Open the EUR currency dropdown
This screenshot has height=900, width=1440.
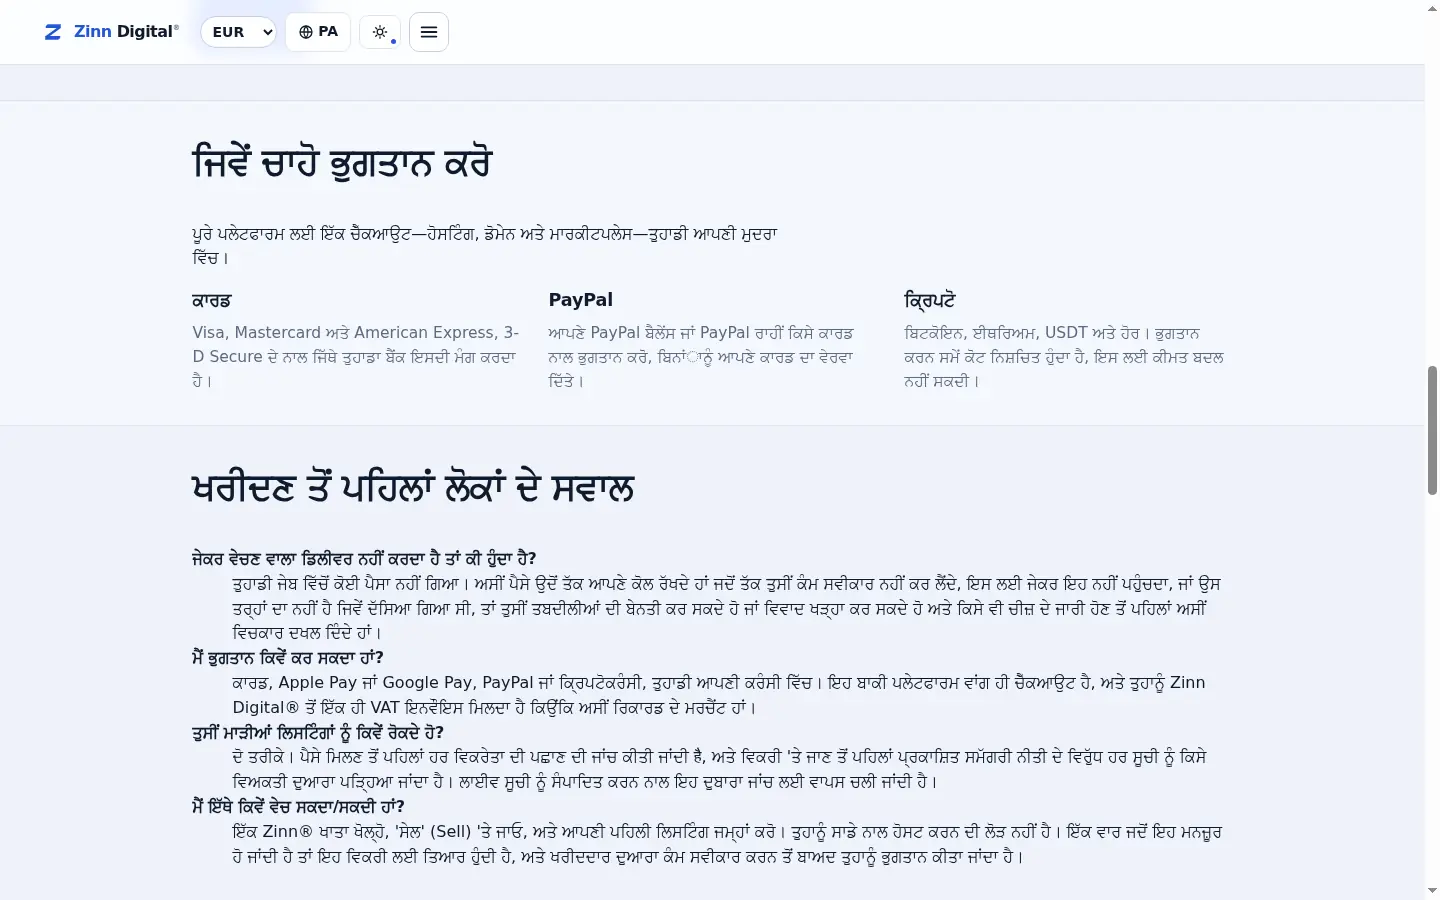pos(239,32)
